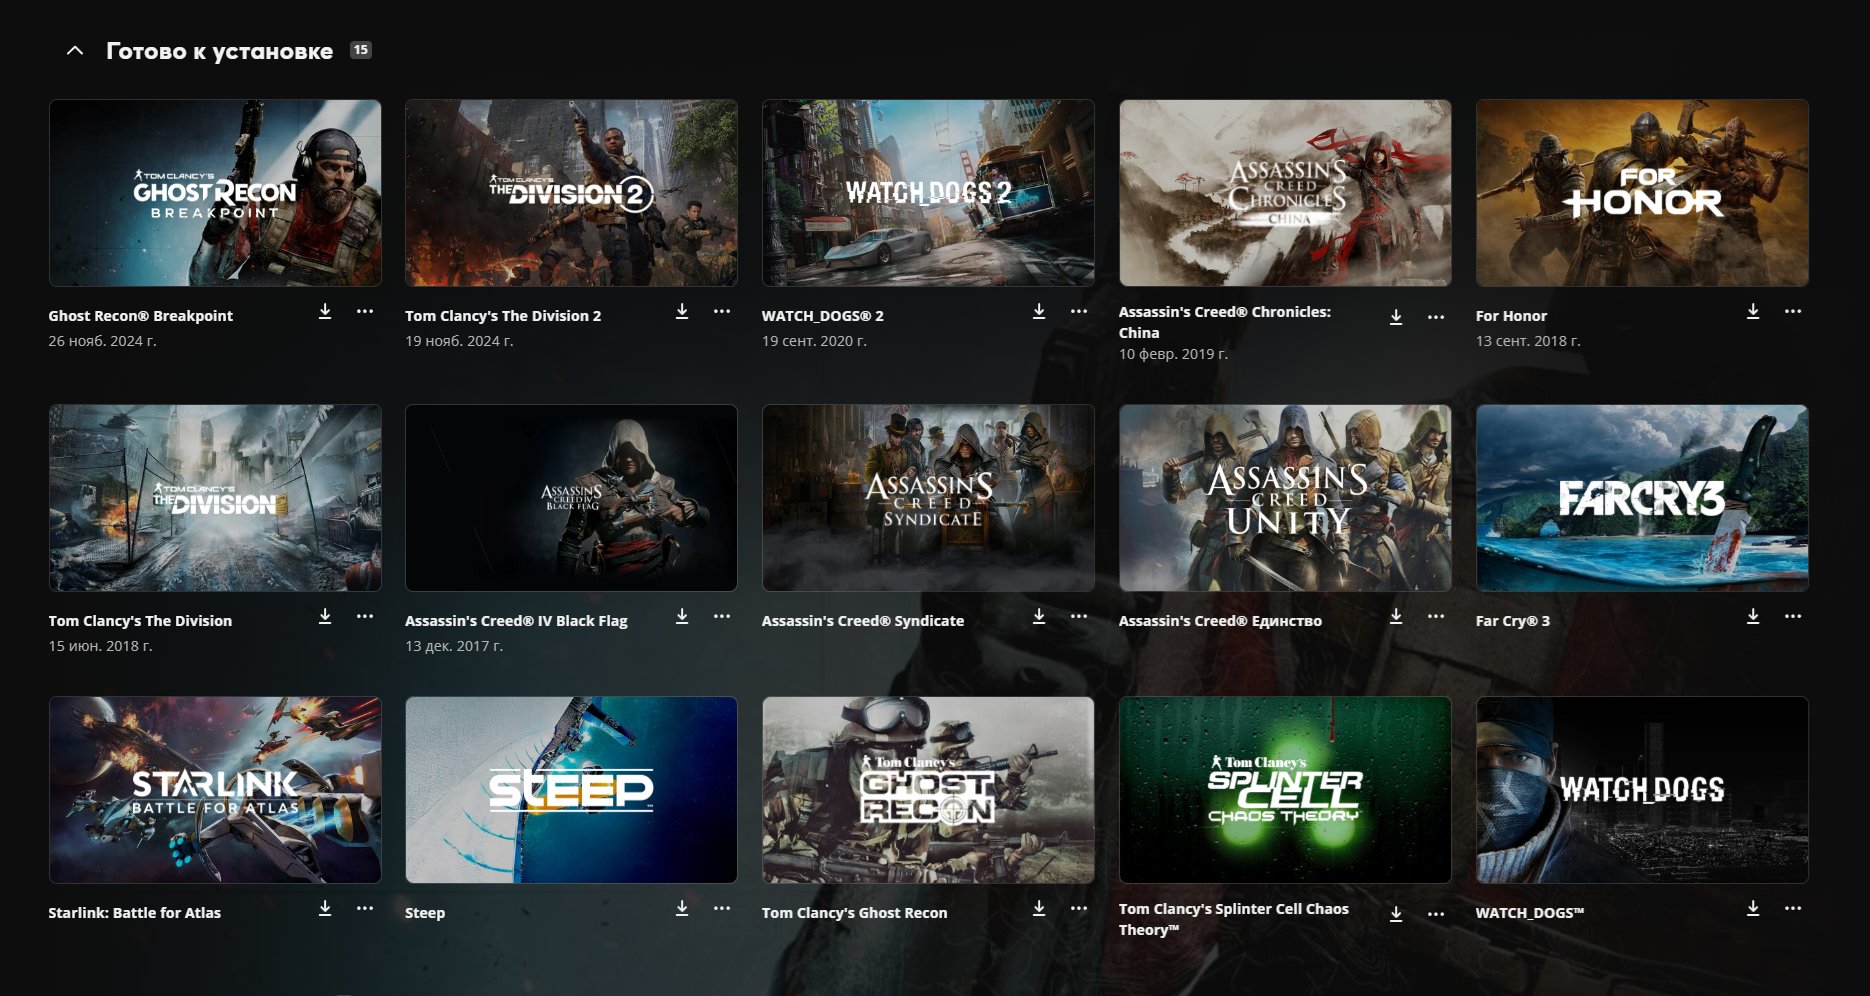Open the Starlink Battle for Atlas cover
The width and height of the screenshot is (1870, 996).
[x=215, y=790]
